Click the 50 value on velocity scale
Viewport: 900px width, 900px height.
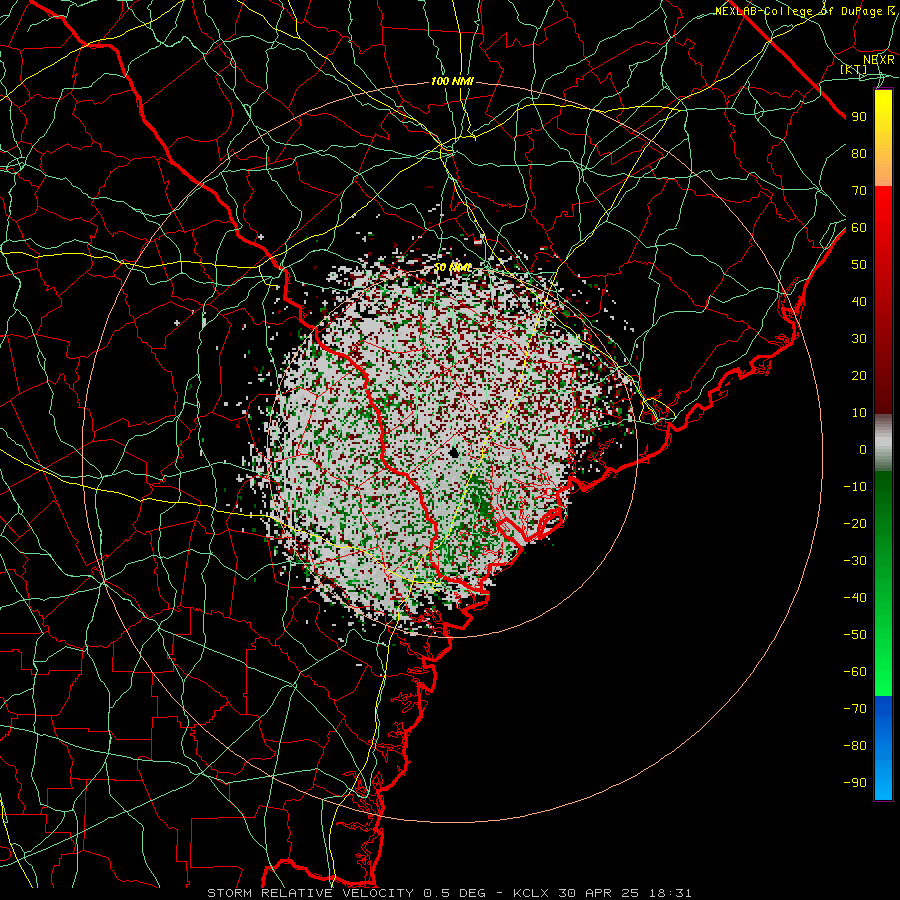click(x=859, y=265)
